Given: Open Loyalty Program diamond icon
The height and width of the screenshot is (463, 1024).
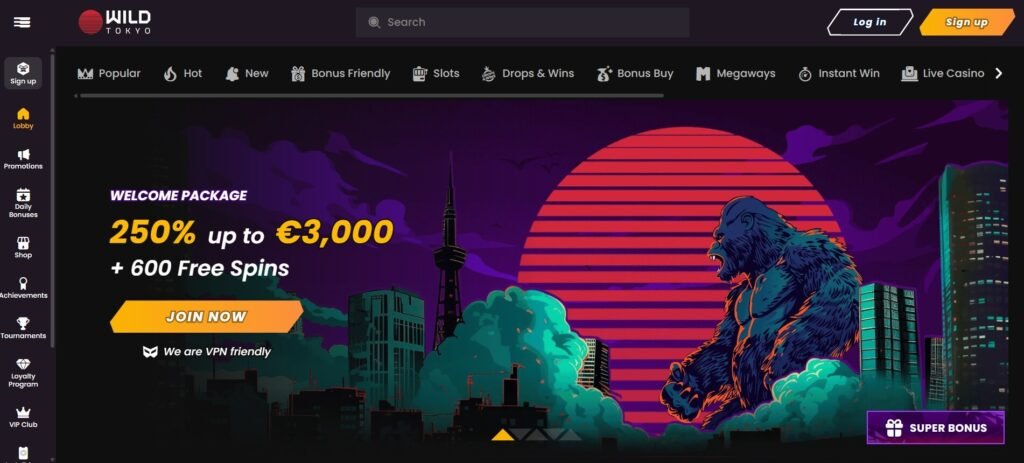Looking at the screenshot, I should point(23,364).
